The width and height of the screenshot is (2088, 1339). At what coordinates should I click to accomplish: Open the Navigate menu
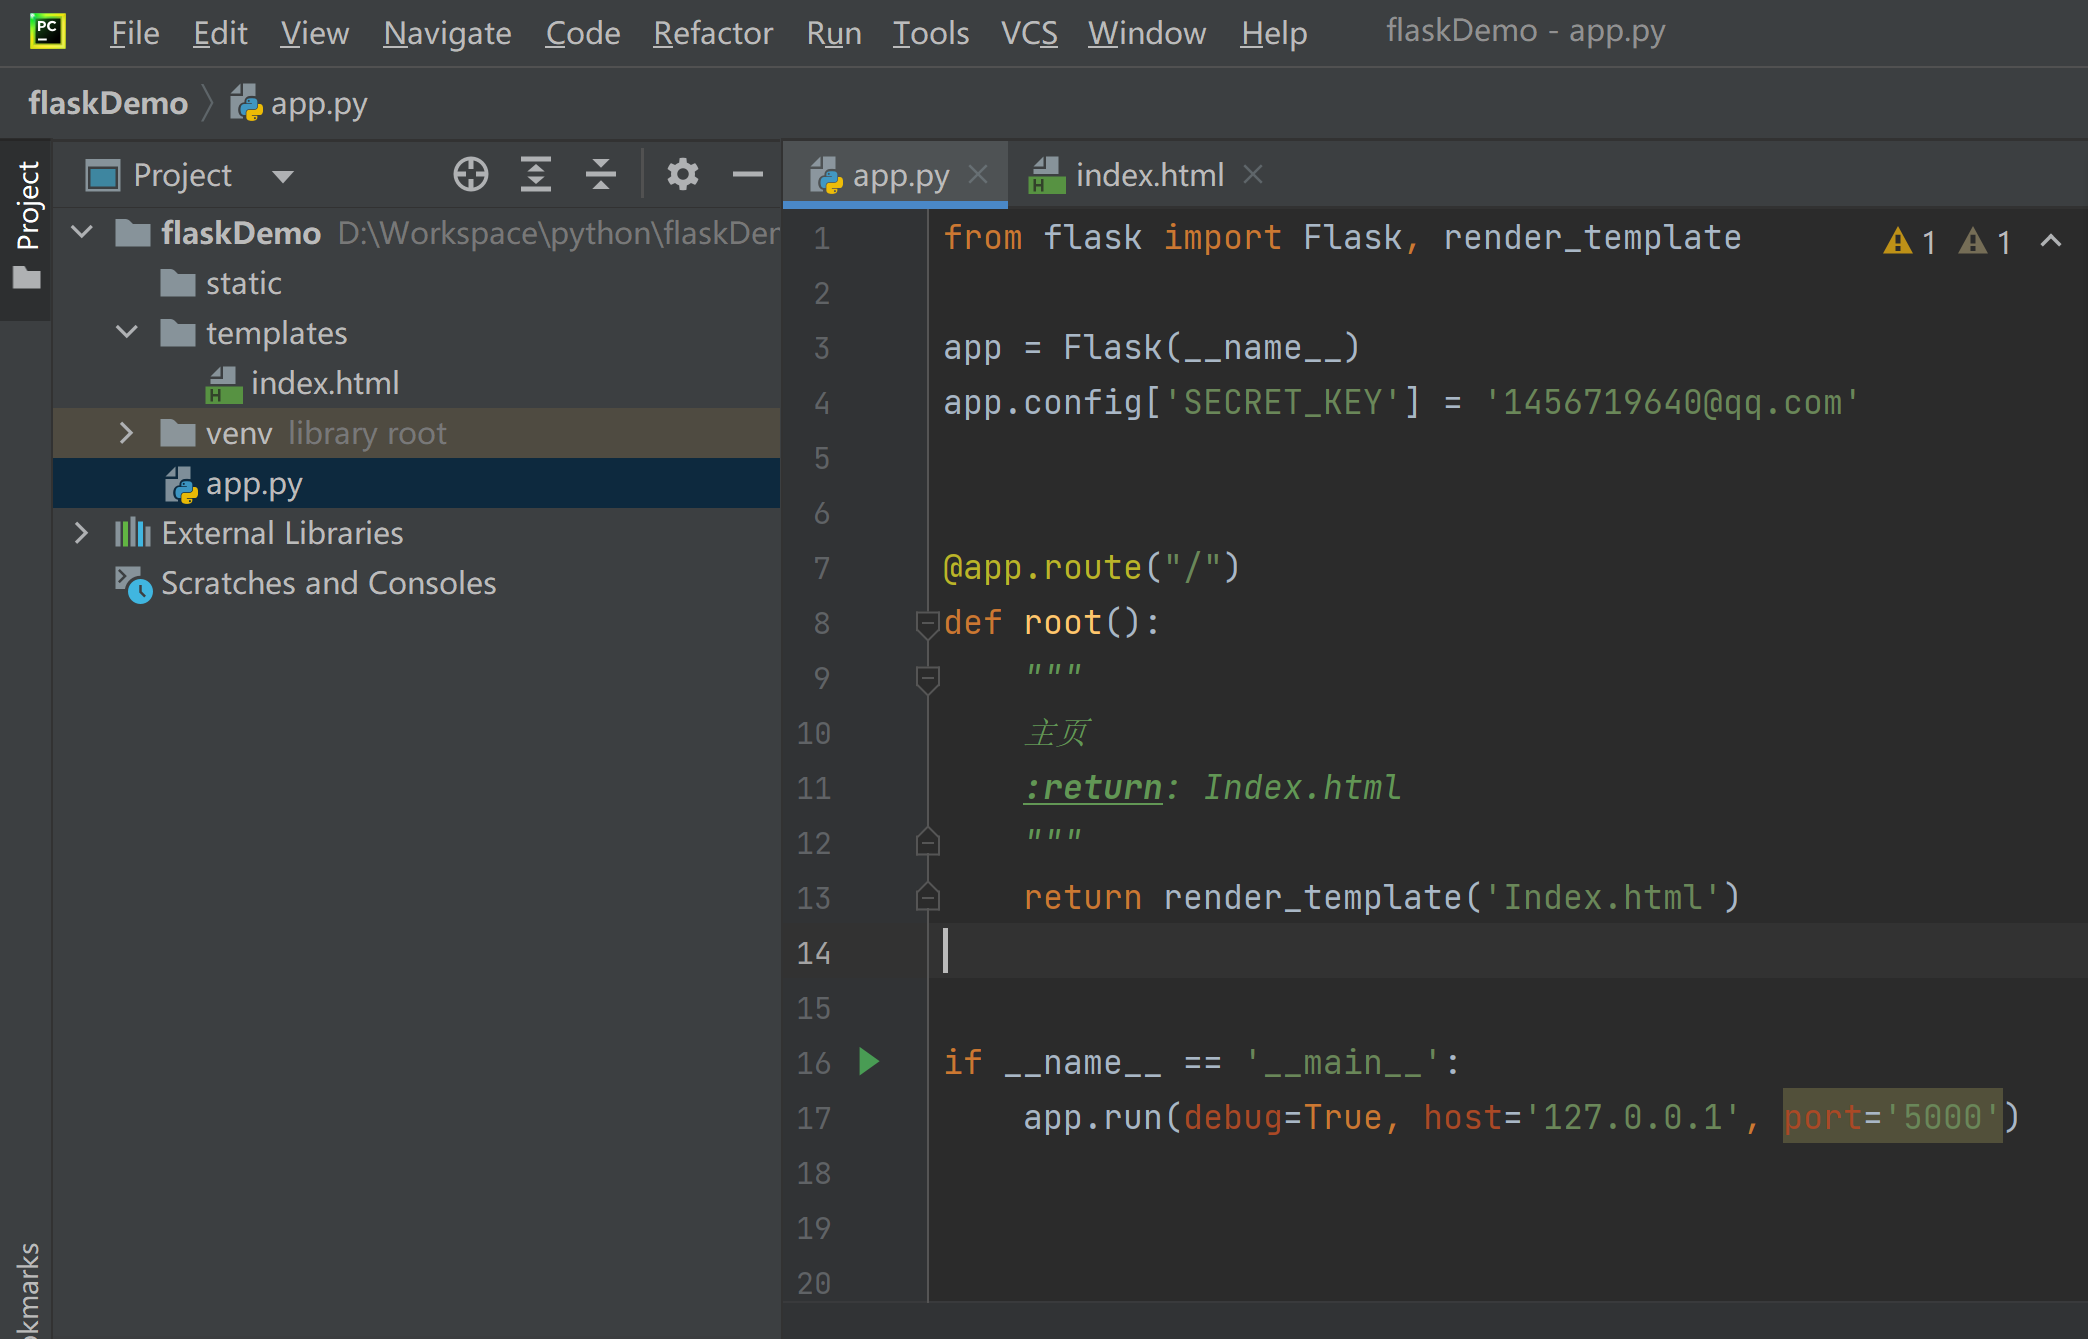(447, 33)
